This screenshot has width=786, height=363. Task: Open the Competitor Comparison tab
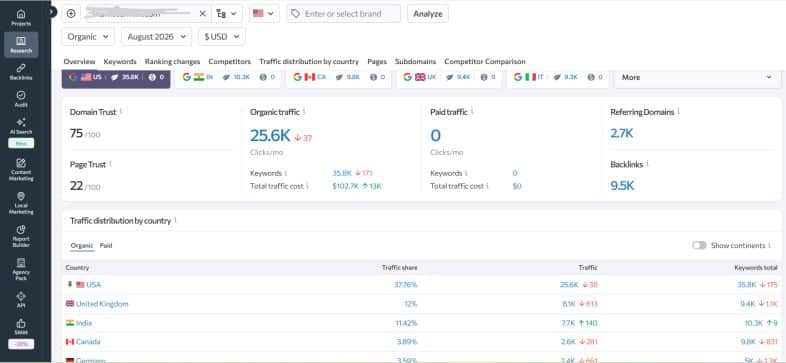tap(485, 61)
